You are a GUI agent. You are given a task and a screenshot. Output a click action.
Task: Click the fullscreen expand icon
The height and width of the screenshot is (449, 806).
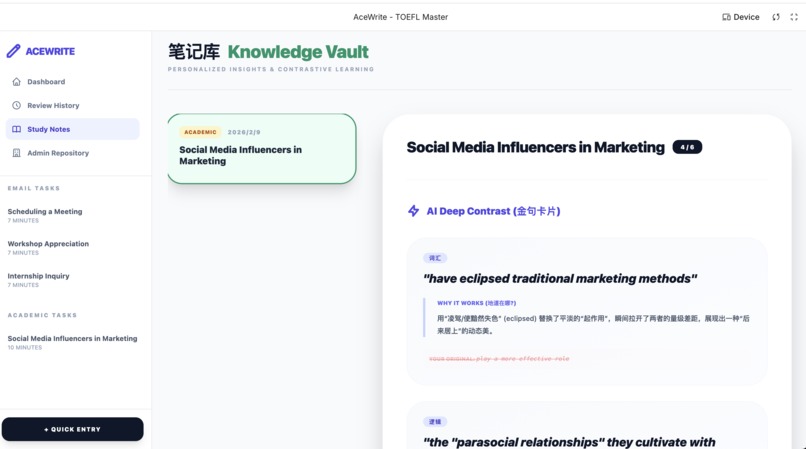click(x=794, y=17)
